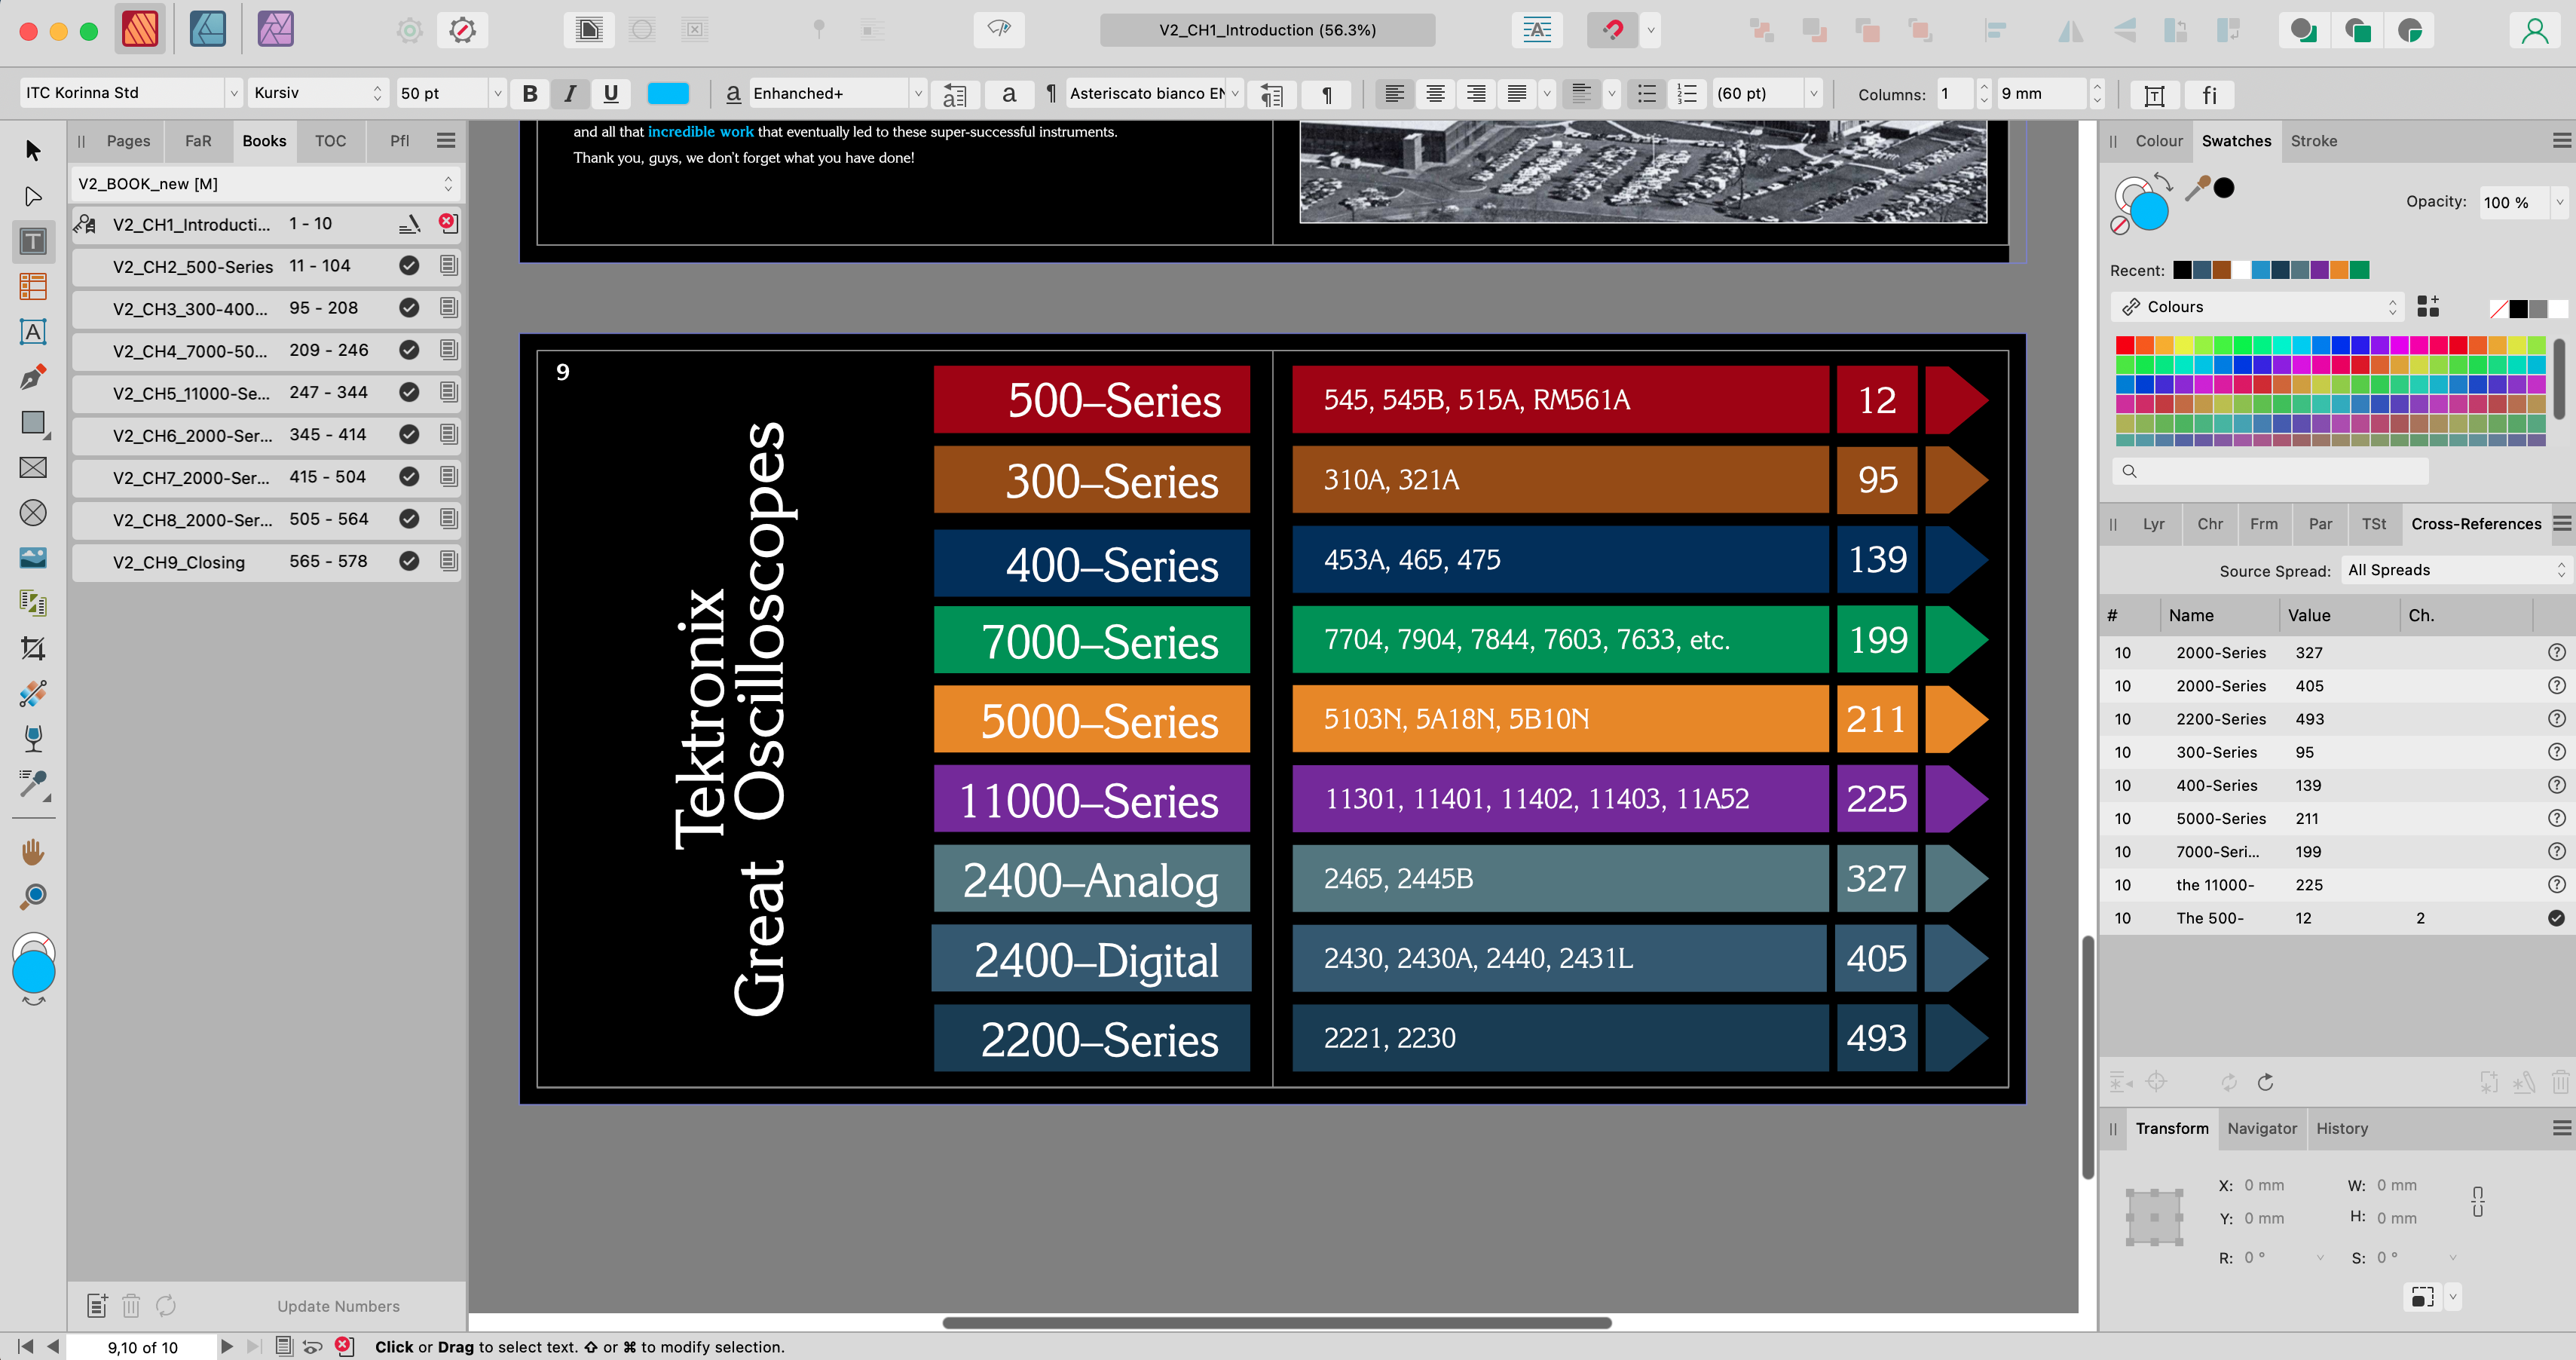
Task: Switch to the TOC tab
Action: point(330,141)
